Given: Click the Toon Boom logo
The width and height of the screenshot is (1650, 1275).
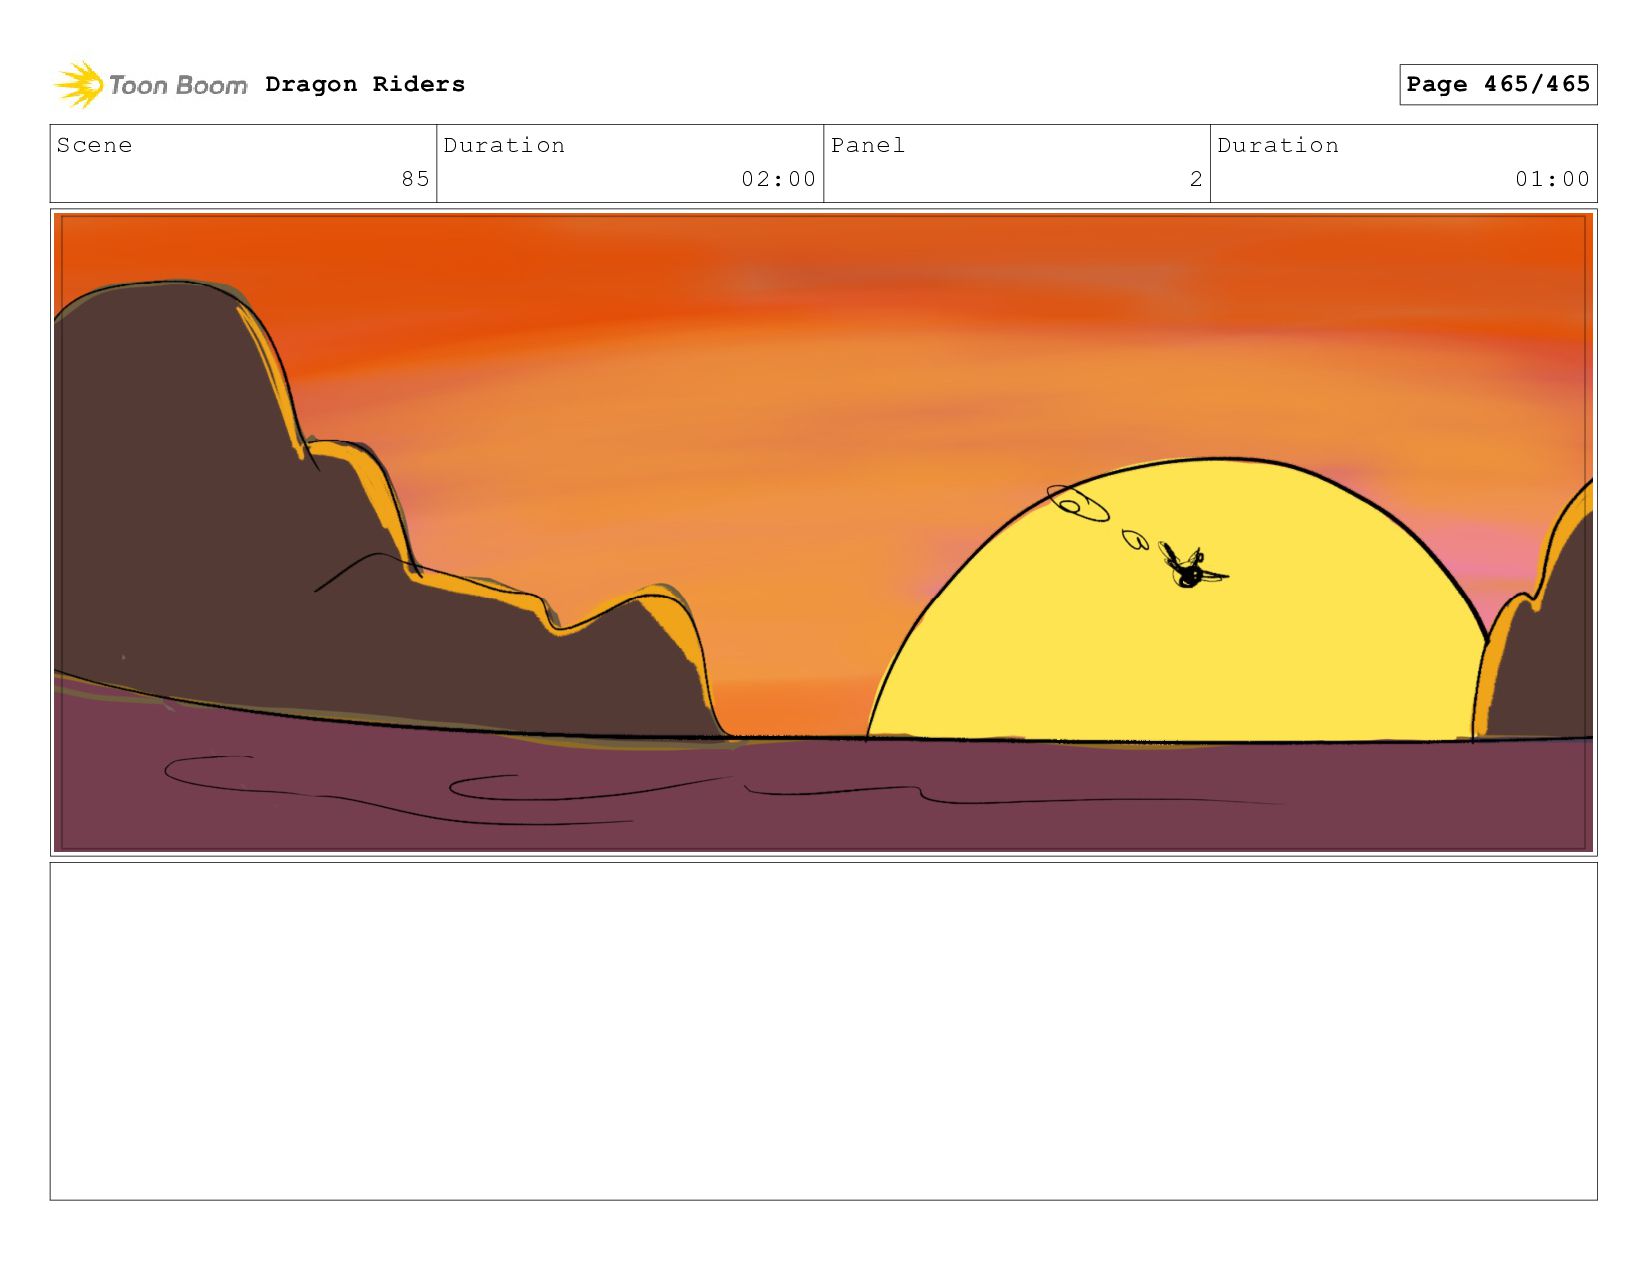Looking at the screenshot, I should 150,85.
